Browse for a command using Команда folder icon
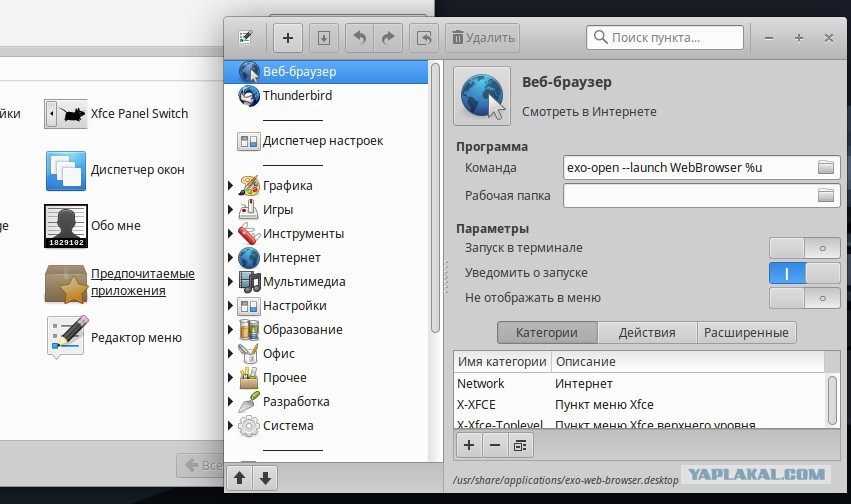This screenshot has height=504, width=851. pyautogui.click(x=825, y=168)
